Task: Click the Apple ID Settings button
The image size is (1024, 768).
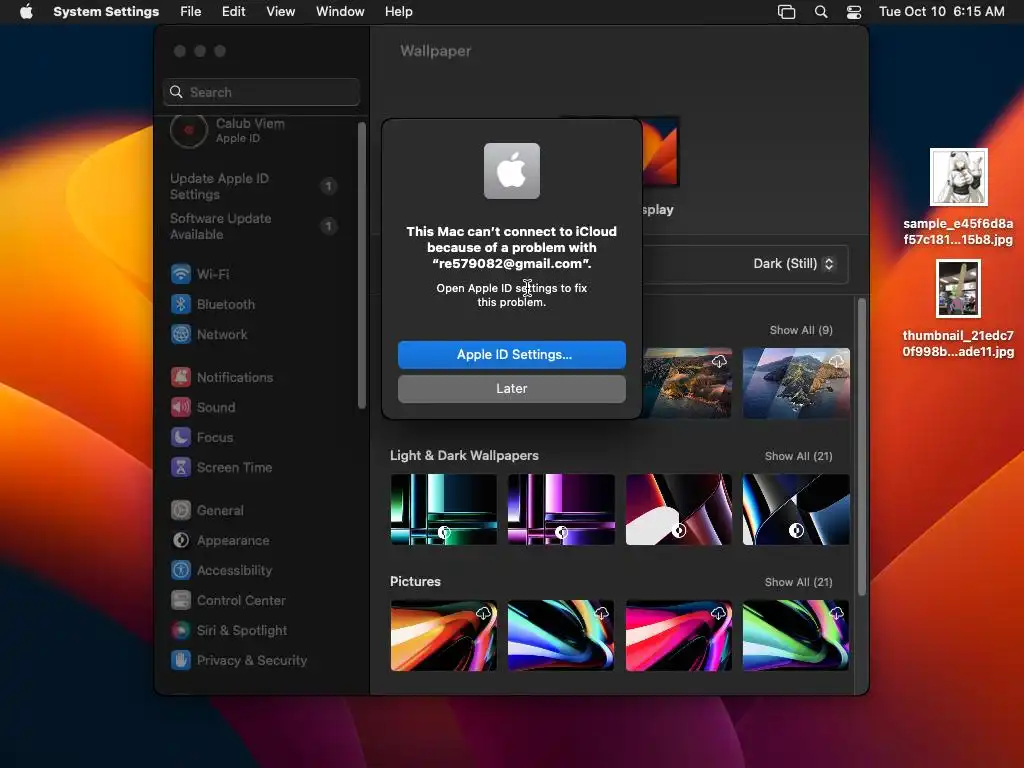Action: [x=511, y=355]
